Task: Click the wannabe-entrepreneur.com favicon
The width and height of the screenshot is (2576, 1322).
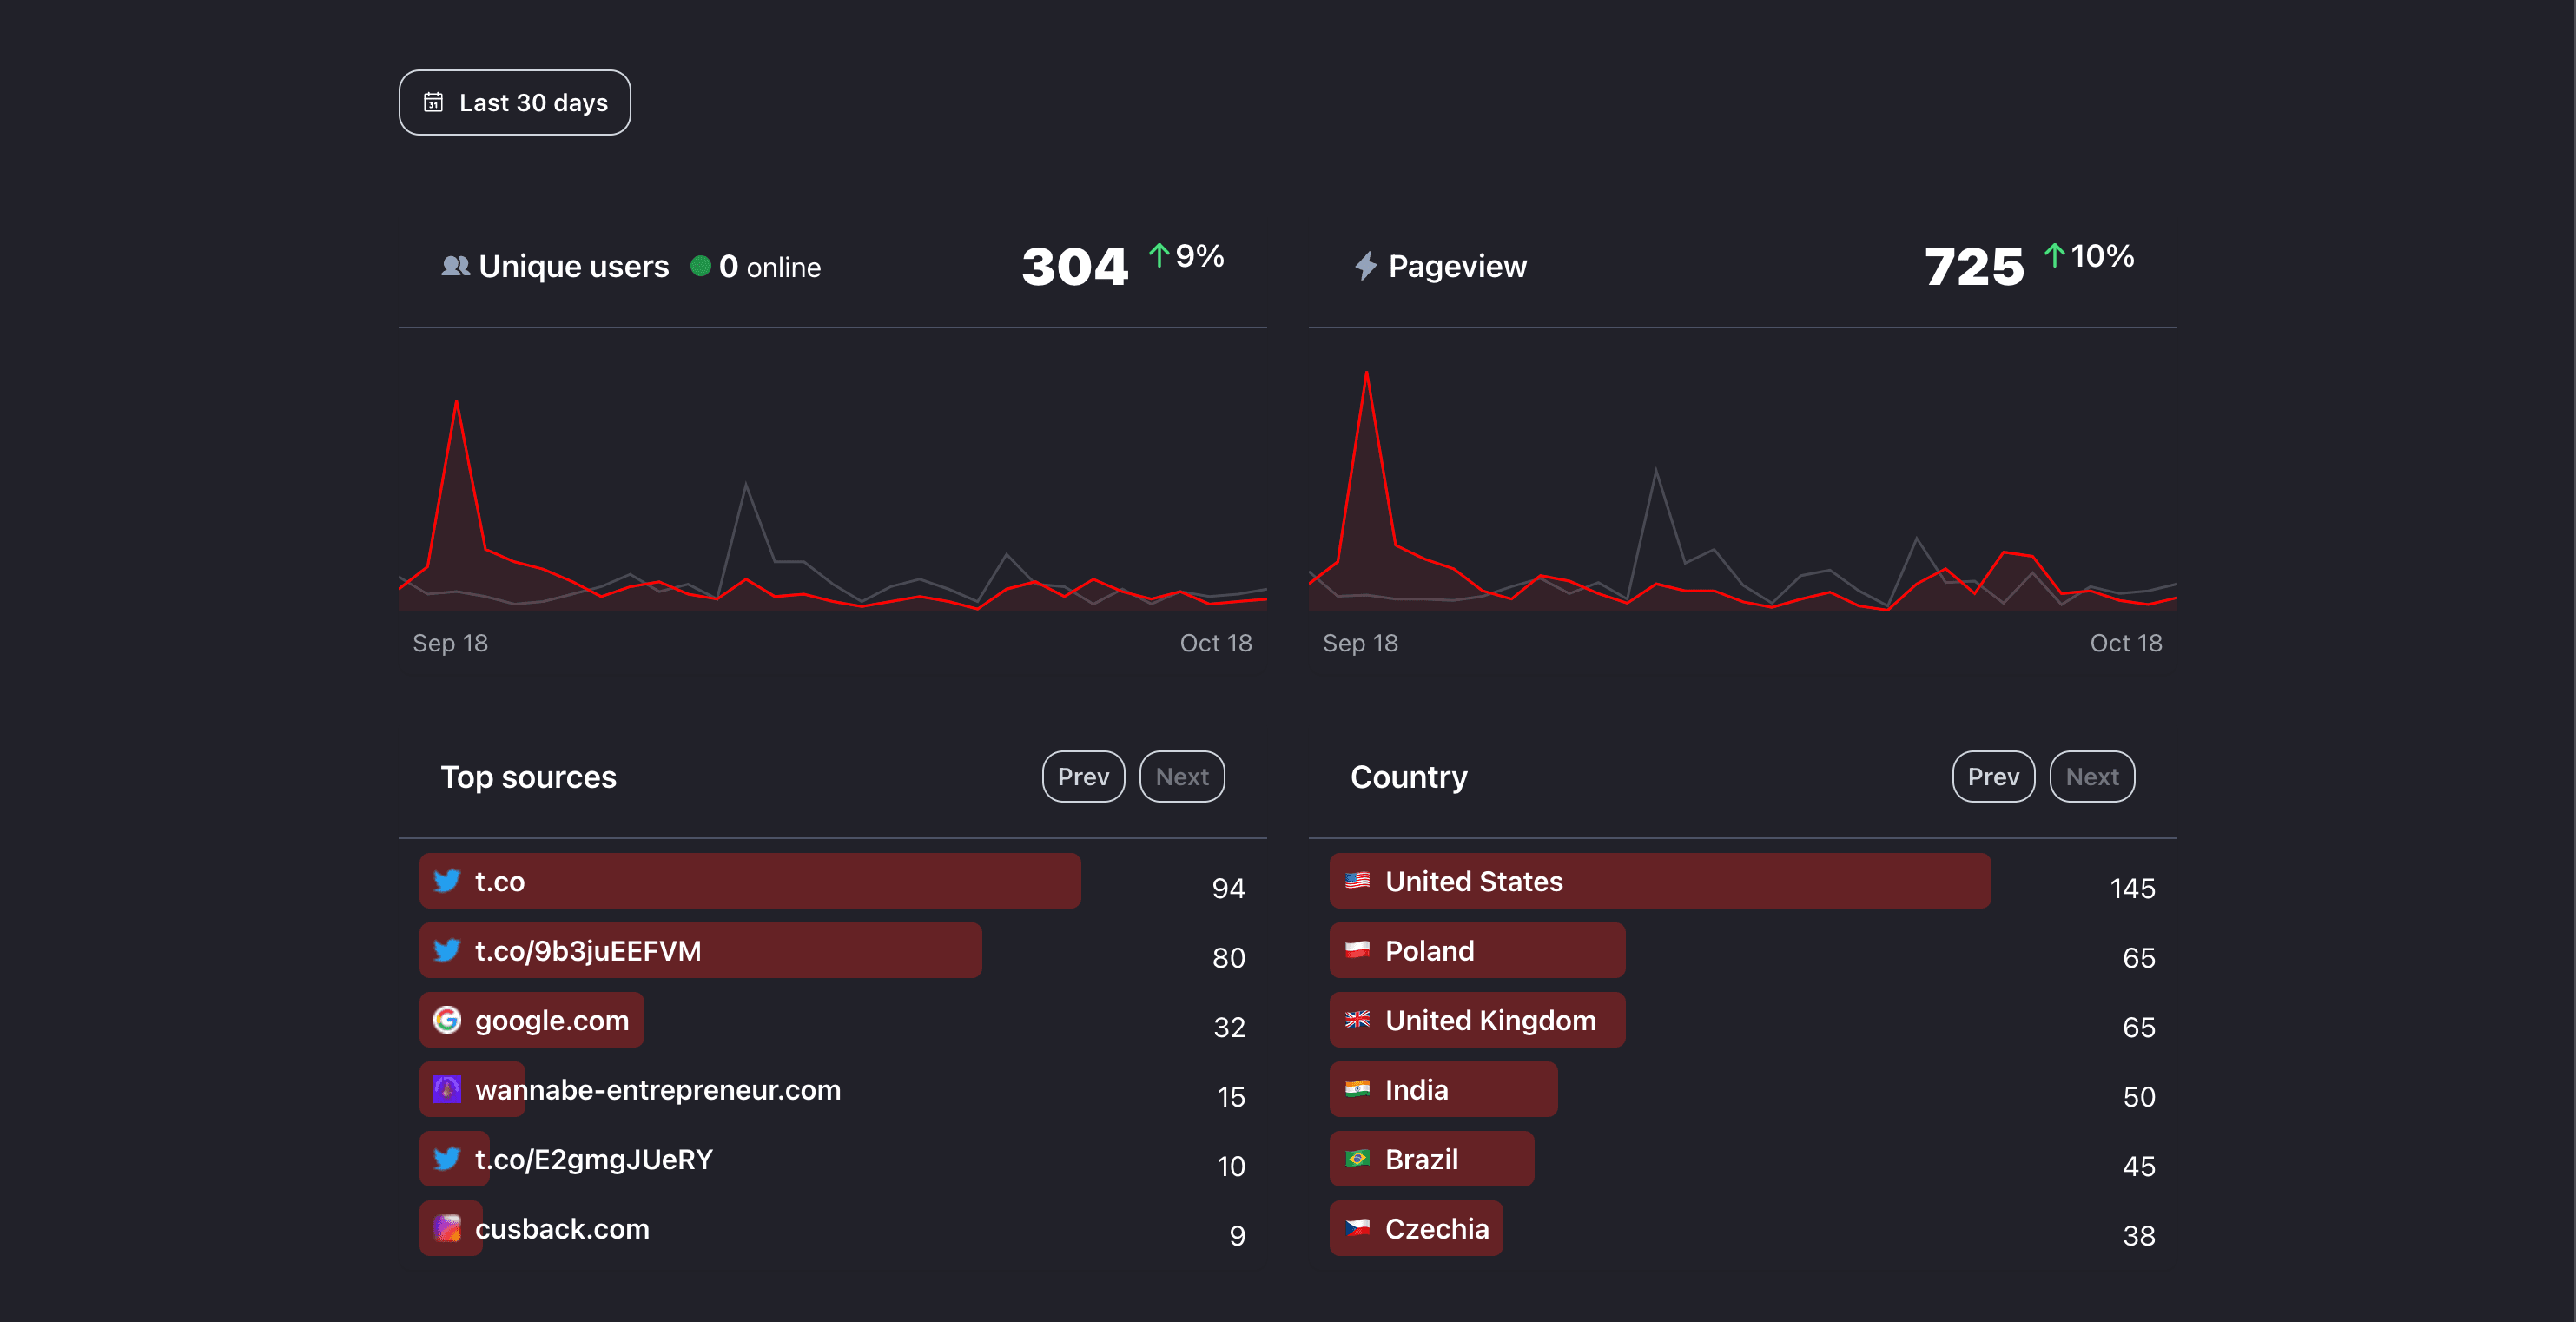Action: (446, 1089)
